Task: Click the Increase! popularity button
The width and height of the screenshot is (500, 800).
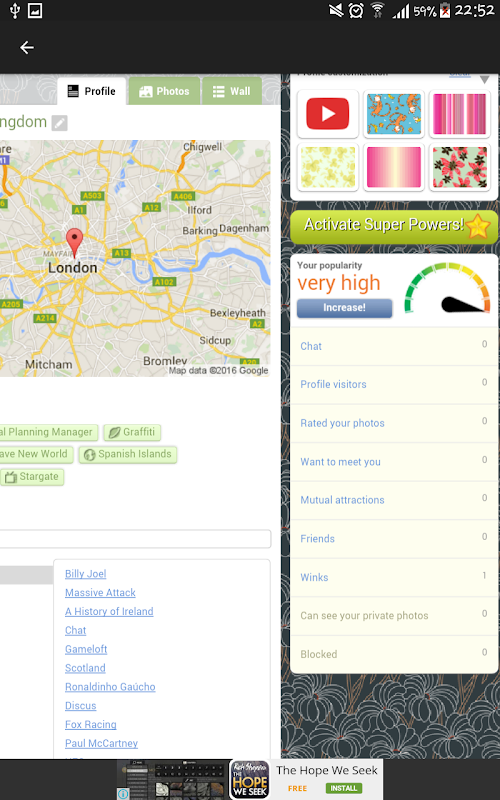Action: click(x=344, y=308)
